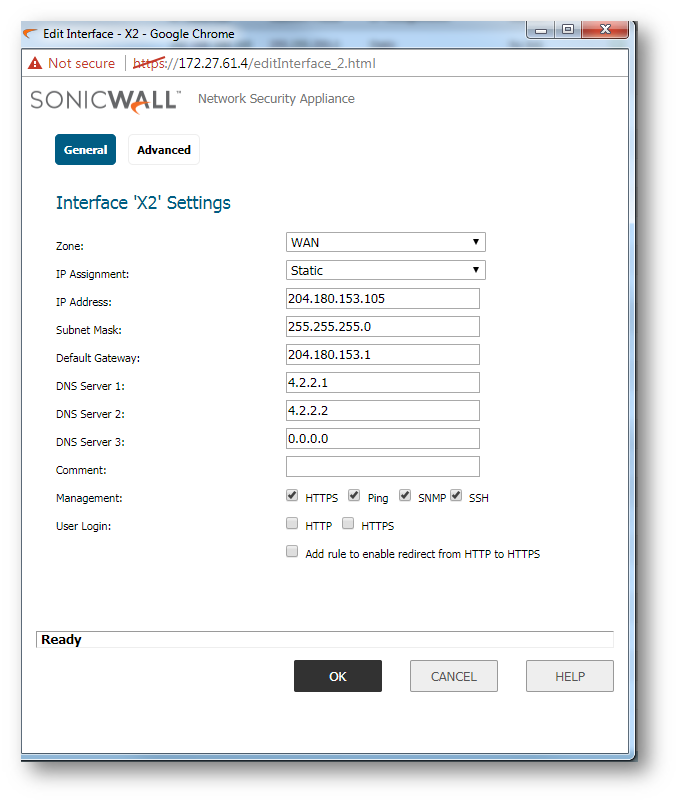Disable SNMP management checkbox
This screenshot has height=804, width=680.
point(405,496)
